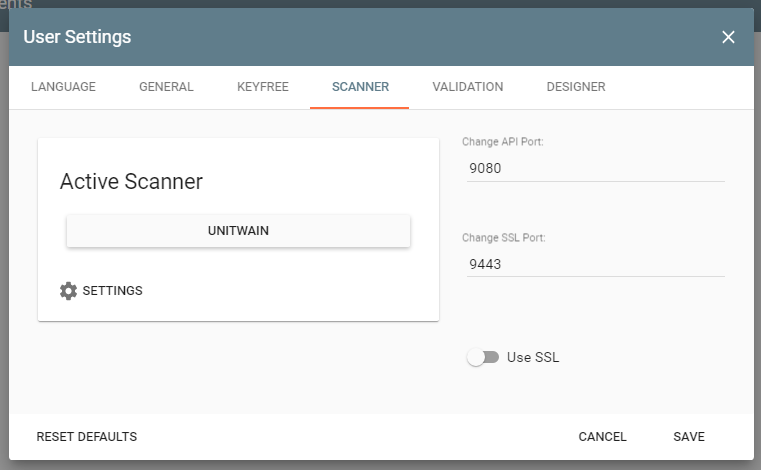Viewport: 761px width, 470px height.
Task: Click the SETTINGS text link
Action: point(112,291)
